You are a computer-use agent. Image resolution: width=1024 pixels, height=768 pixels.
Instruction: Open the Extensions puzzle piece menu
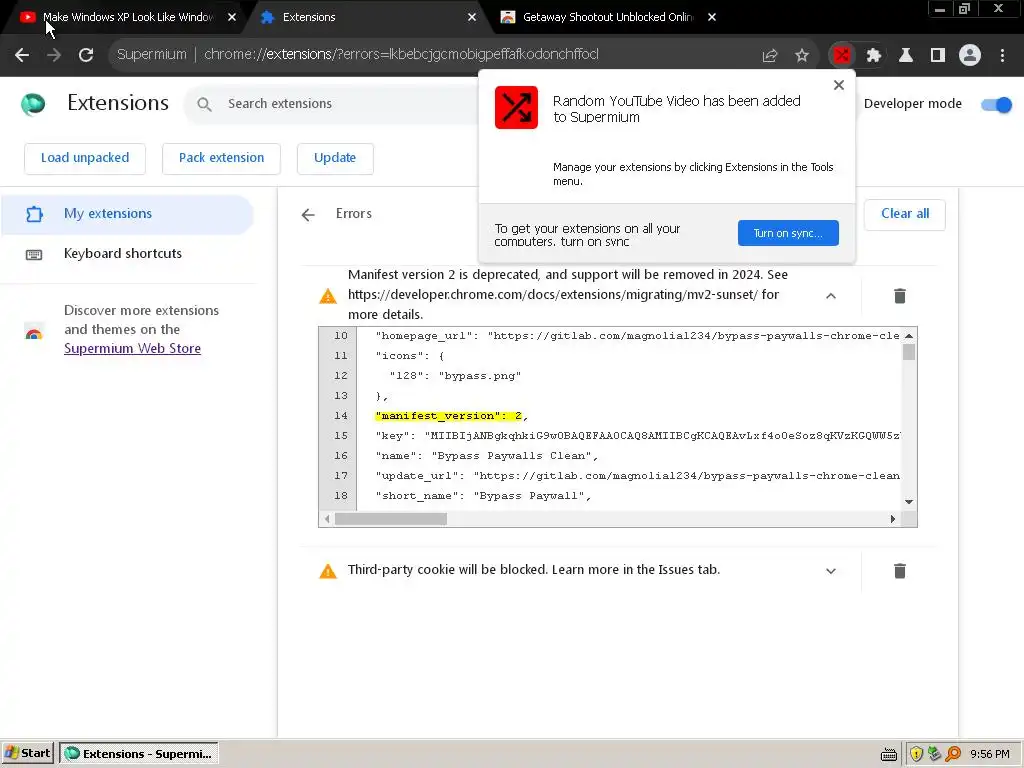point(874,55)
